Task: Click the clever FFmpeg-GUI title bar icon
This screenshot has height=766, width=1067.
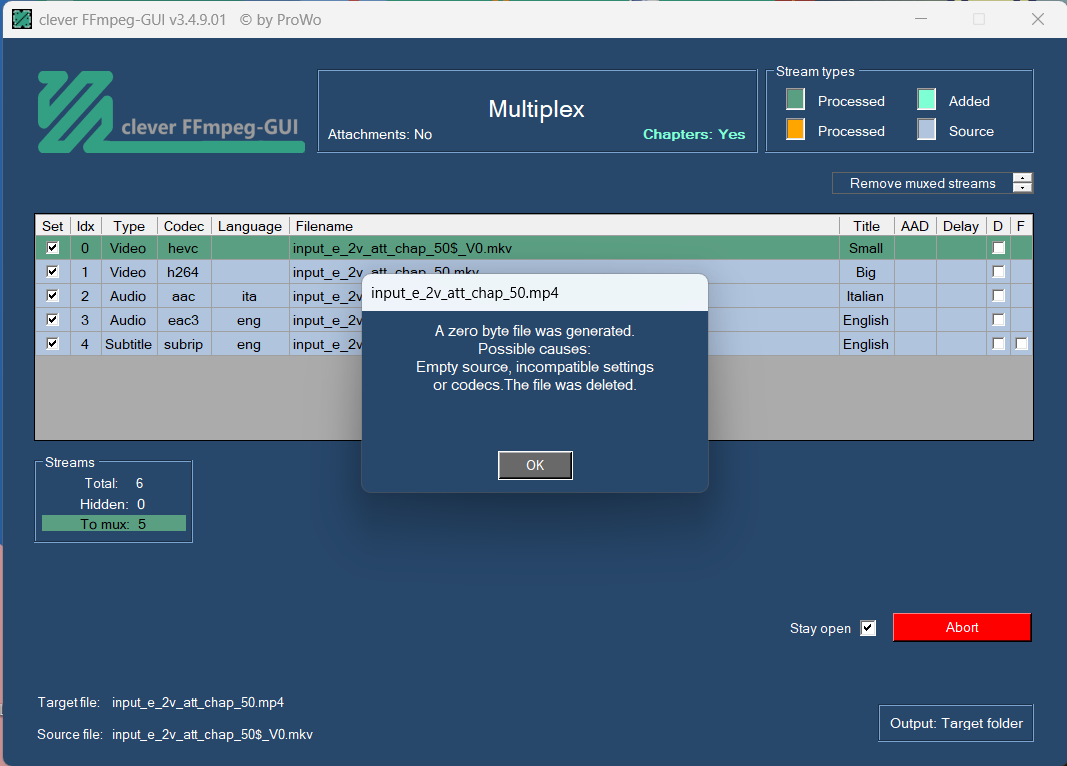Action: click(x=22, y=19)
